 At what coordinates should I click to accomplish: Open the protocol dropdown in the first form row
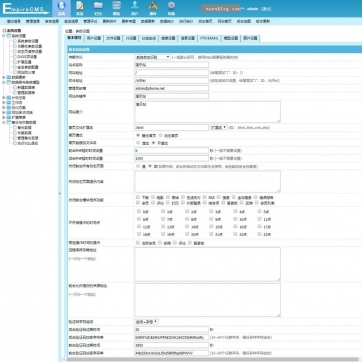(x=153, y=57)
